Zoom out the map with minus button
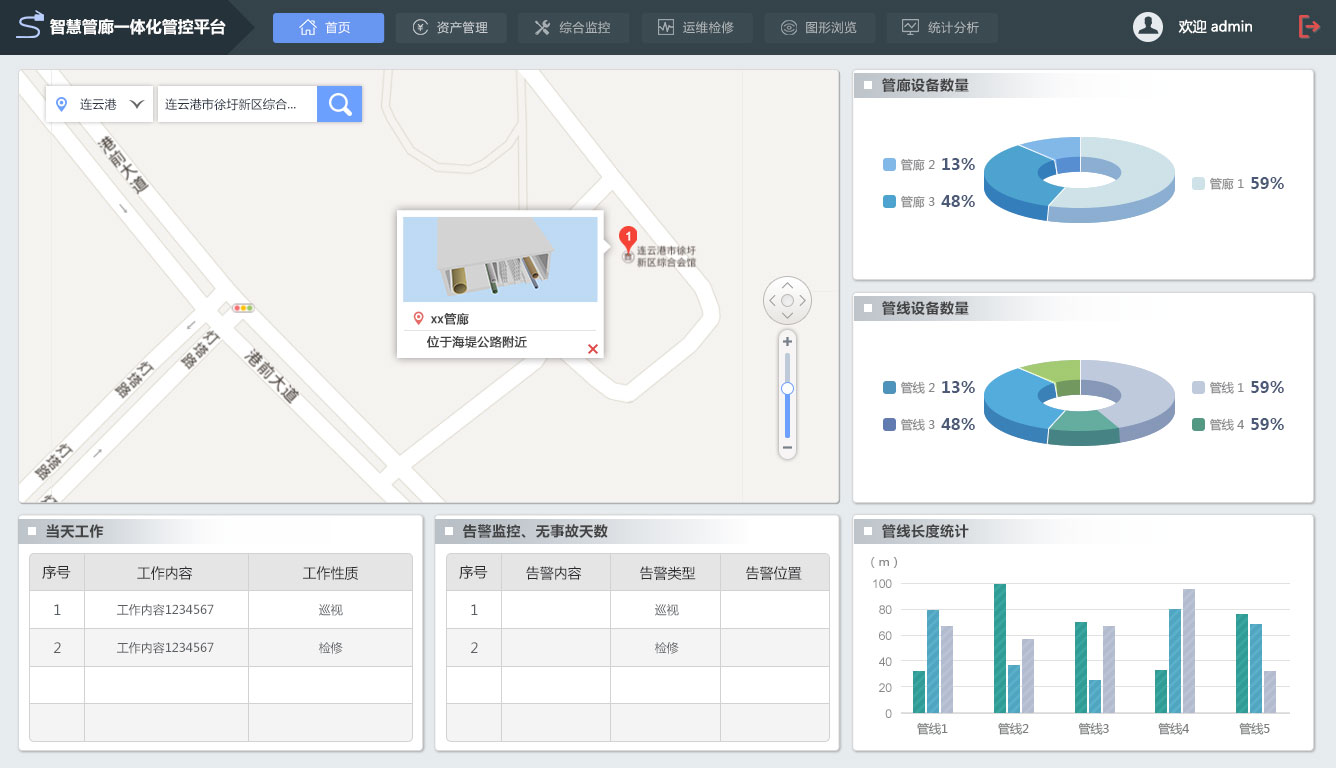Image resolution: width=1336 pixels, height=768 pixels. (x=787, y=448)
